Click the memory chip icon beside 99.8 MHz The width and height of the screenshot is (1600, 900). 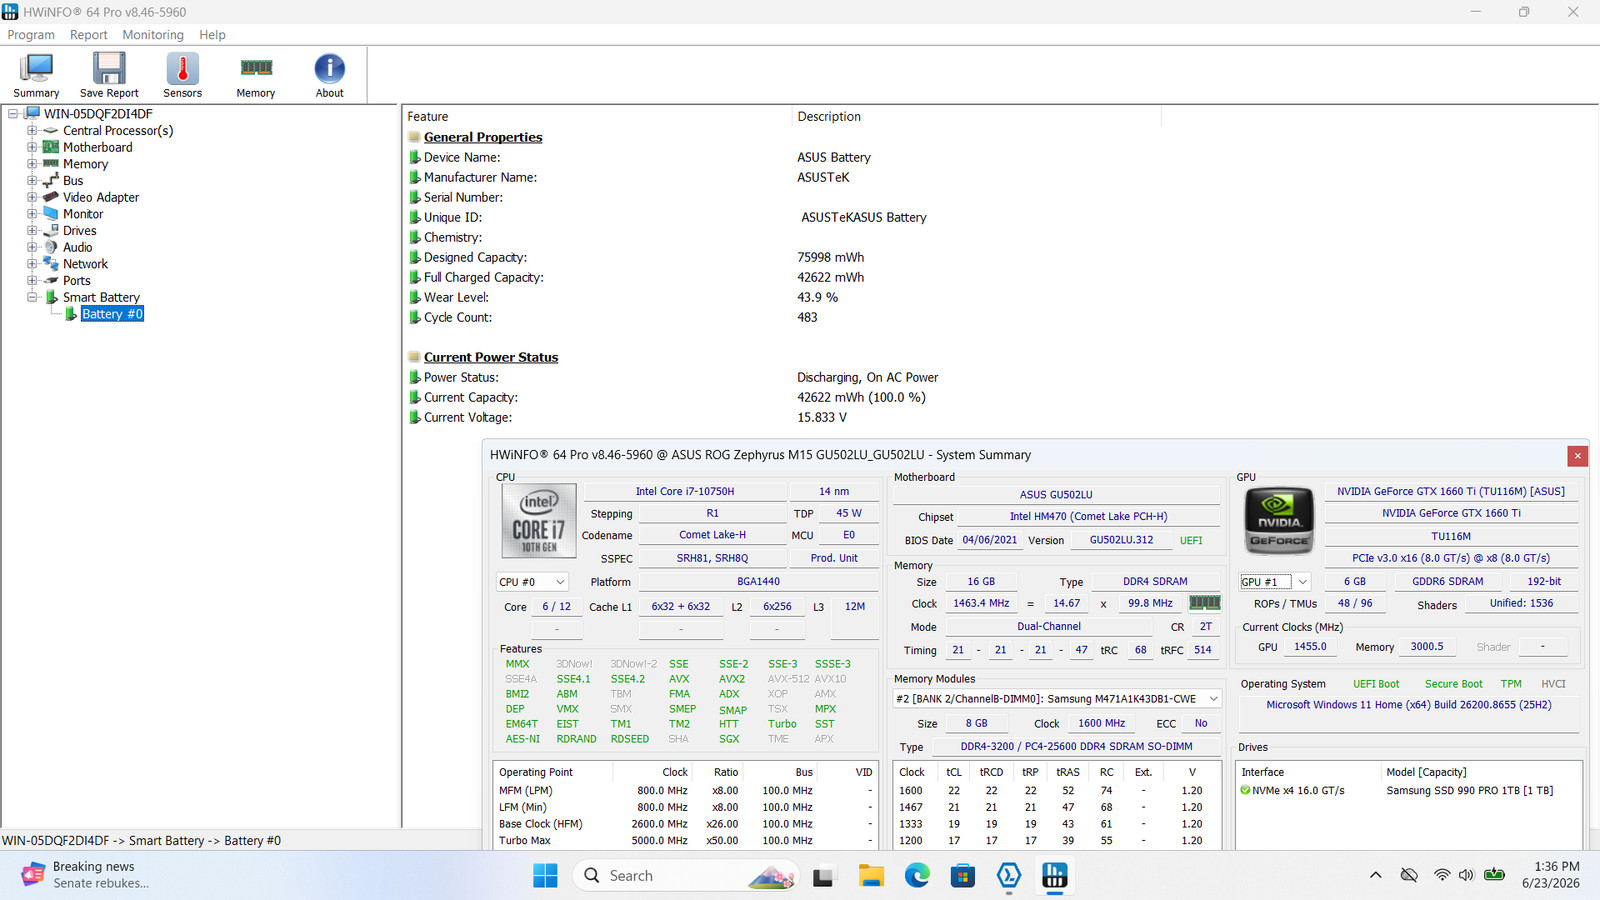click(1204, 603)
